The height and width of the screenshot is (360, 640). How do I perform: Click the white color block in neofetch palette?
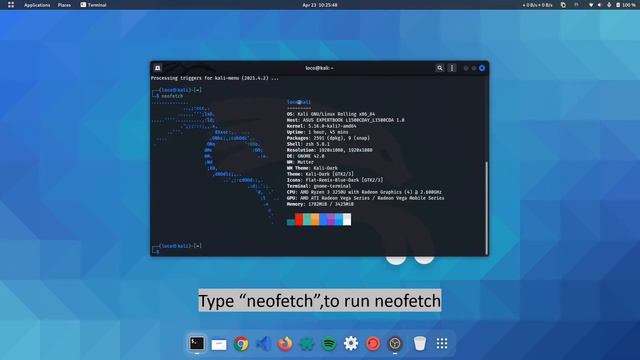point(347,219)
